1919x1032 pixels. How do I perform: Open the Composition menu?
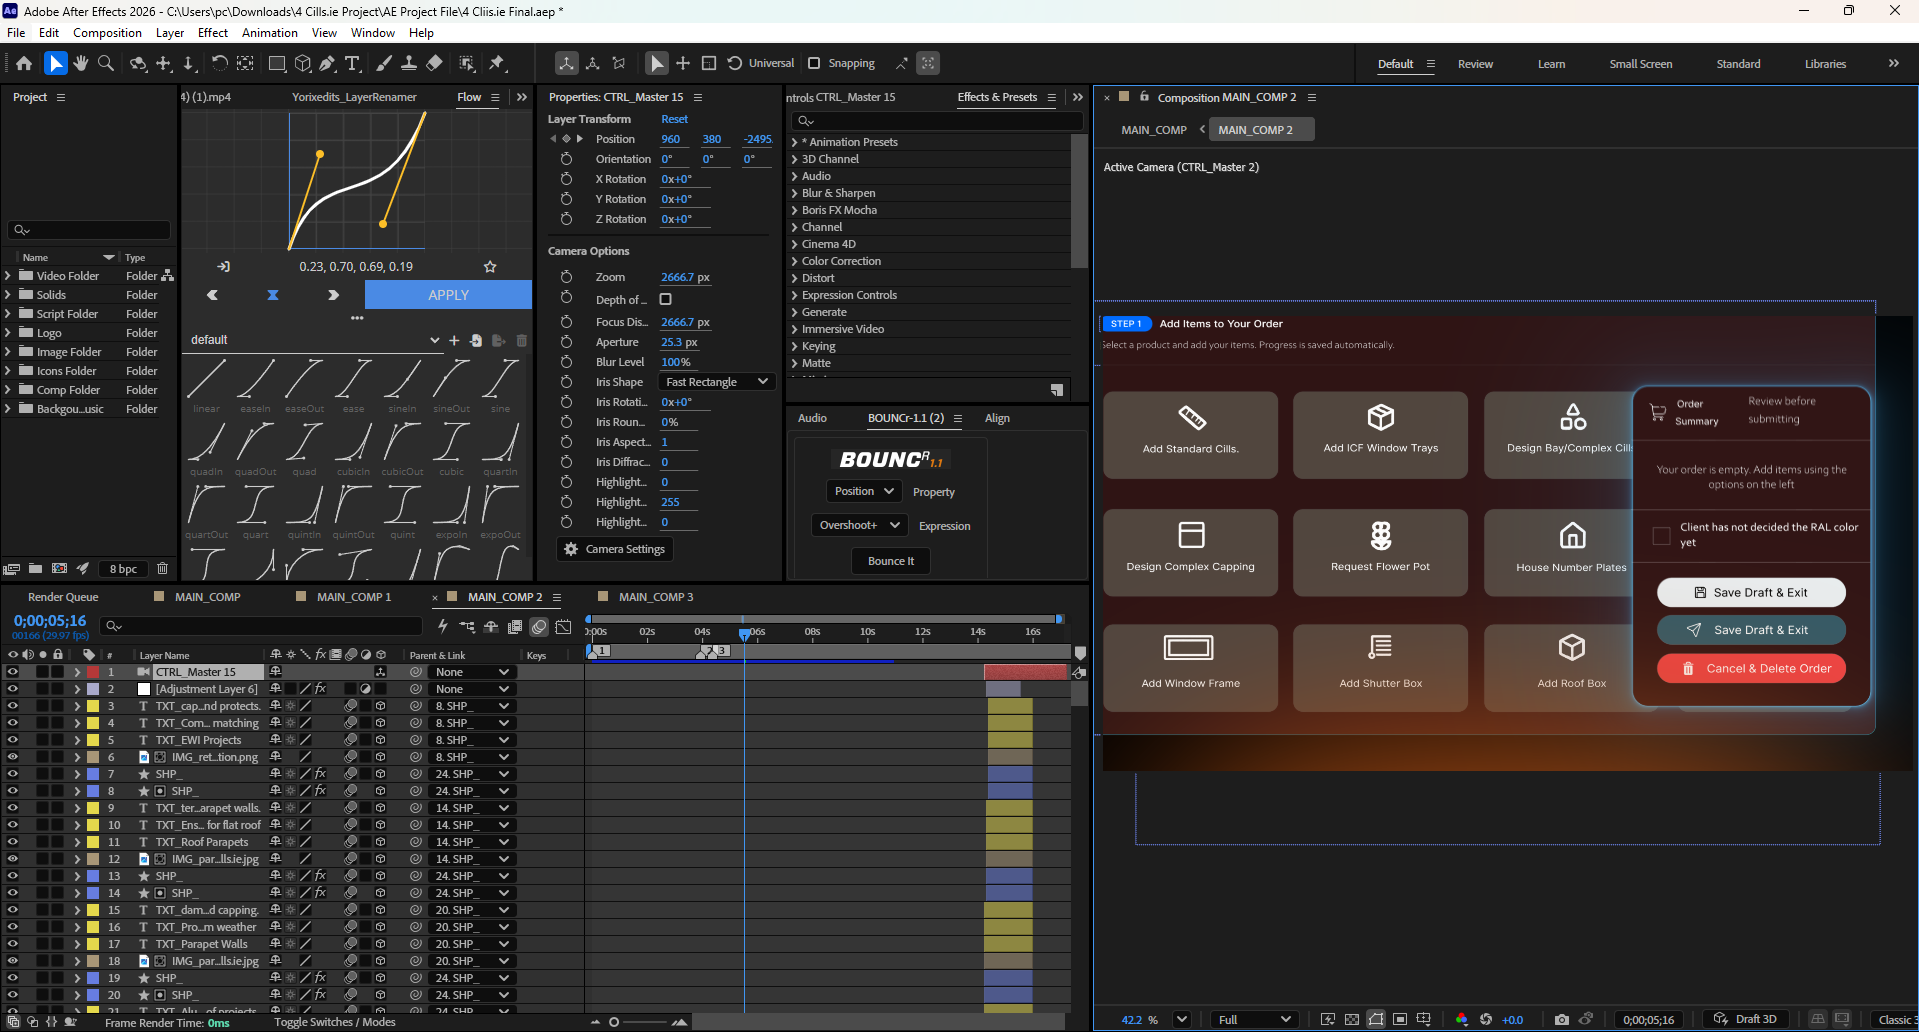[107, 33]
